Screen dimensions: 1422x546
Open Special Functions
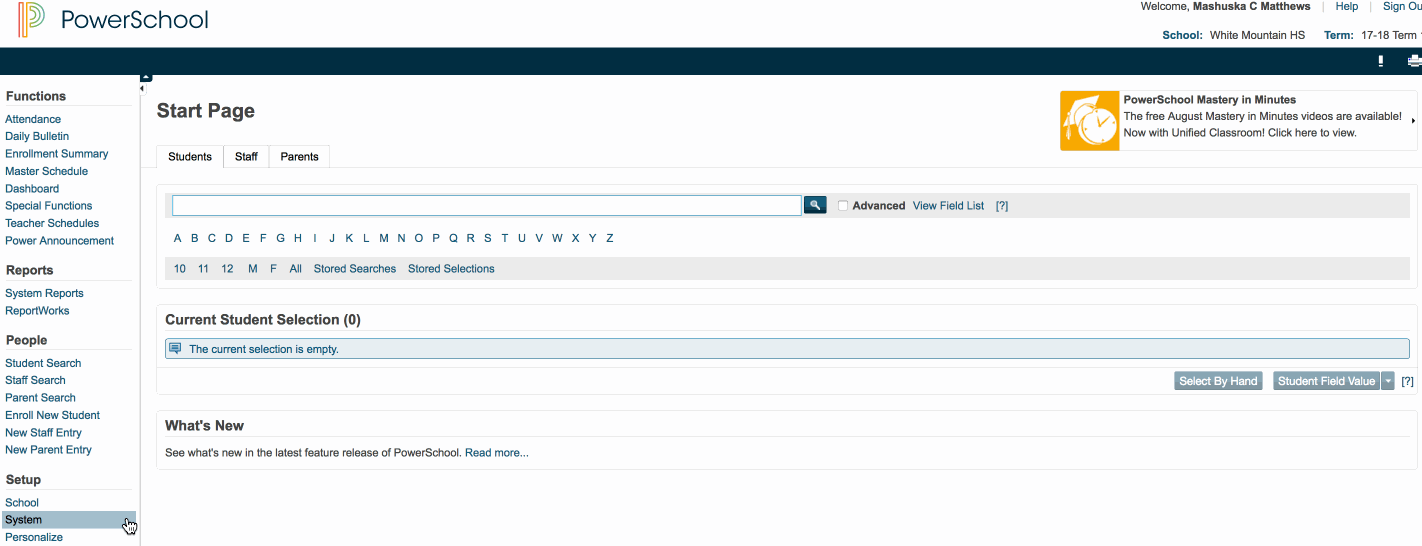(49, 206)
